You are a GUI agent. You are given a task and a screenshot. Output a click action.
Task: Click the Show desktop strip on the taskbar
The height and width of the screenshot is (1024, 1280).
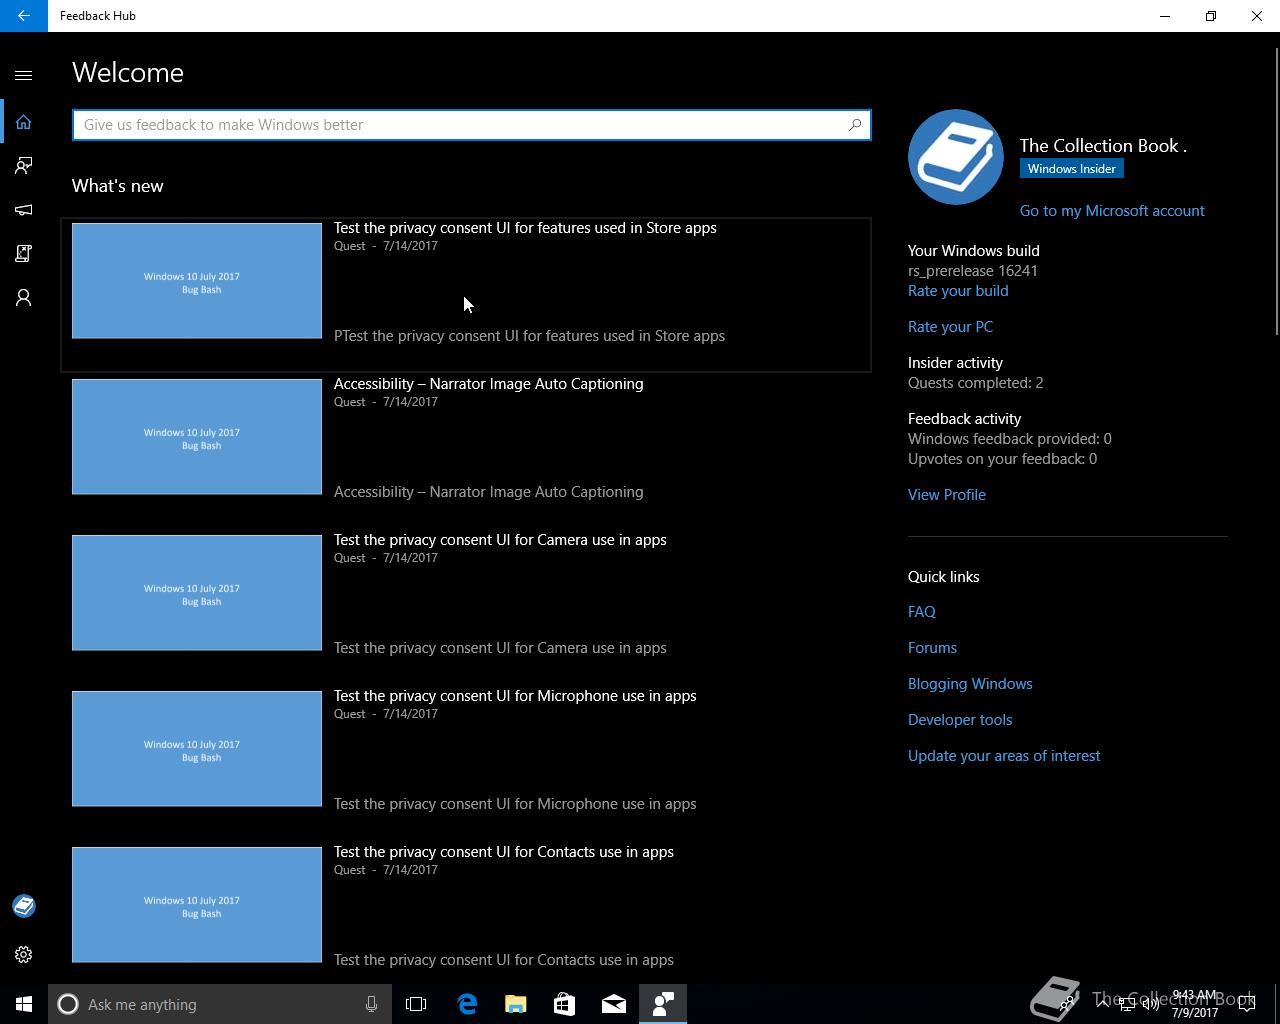point(1277,1004)
